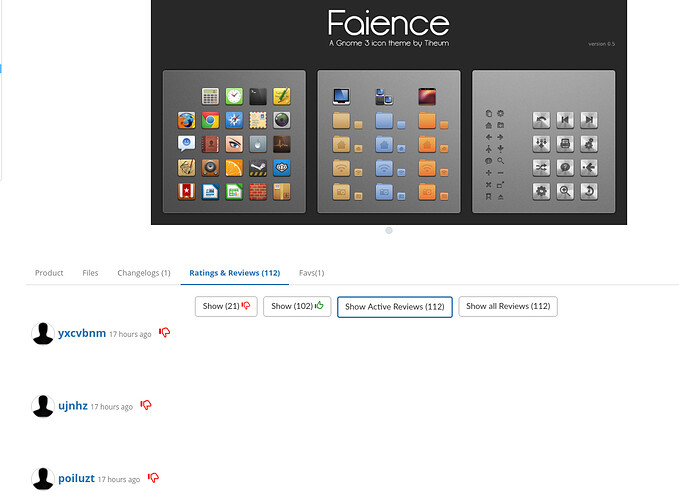Open yxcvbnm user profile link
This screenshot has height=500, width=679.
click(82, 333)
